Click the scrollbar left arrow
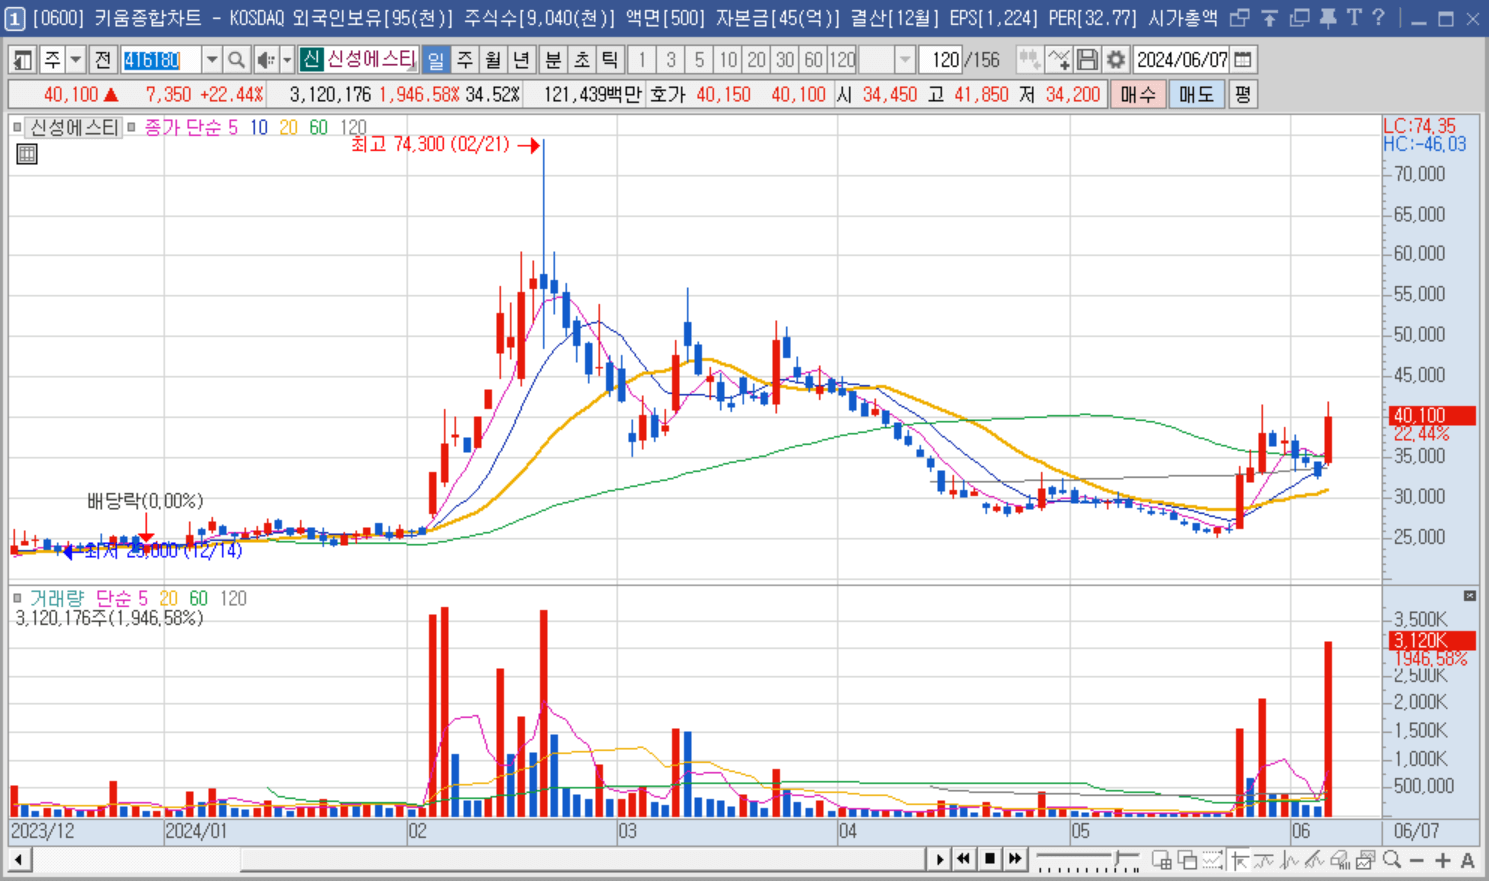This screenshot has width=1489, height=881. (18, 859)
